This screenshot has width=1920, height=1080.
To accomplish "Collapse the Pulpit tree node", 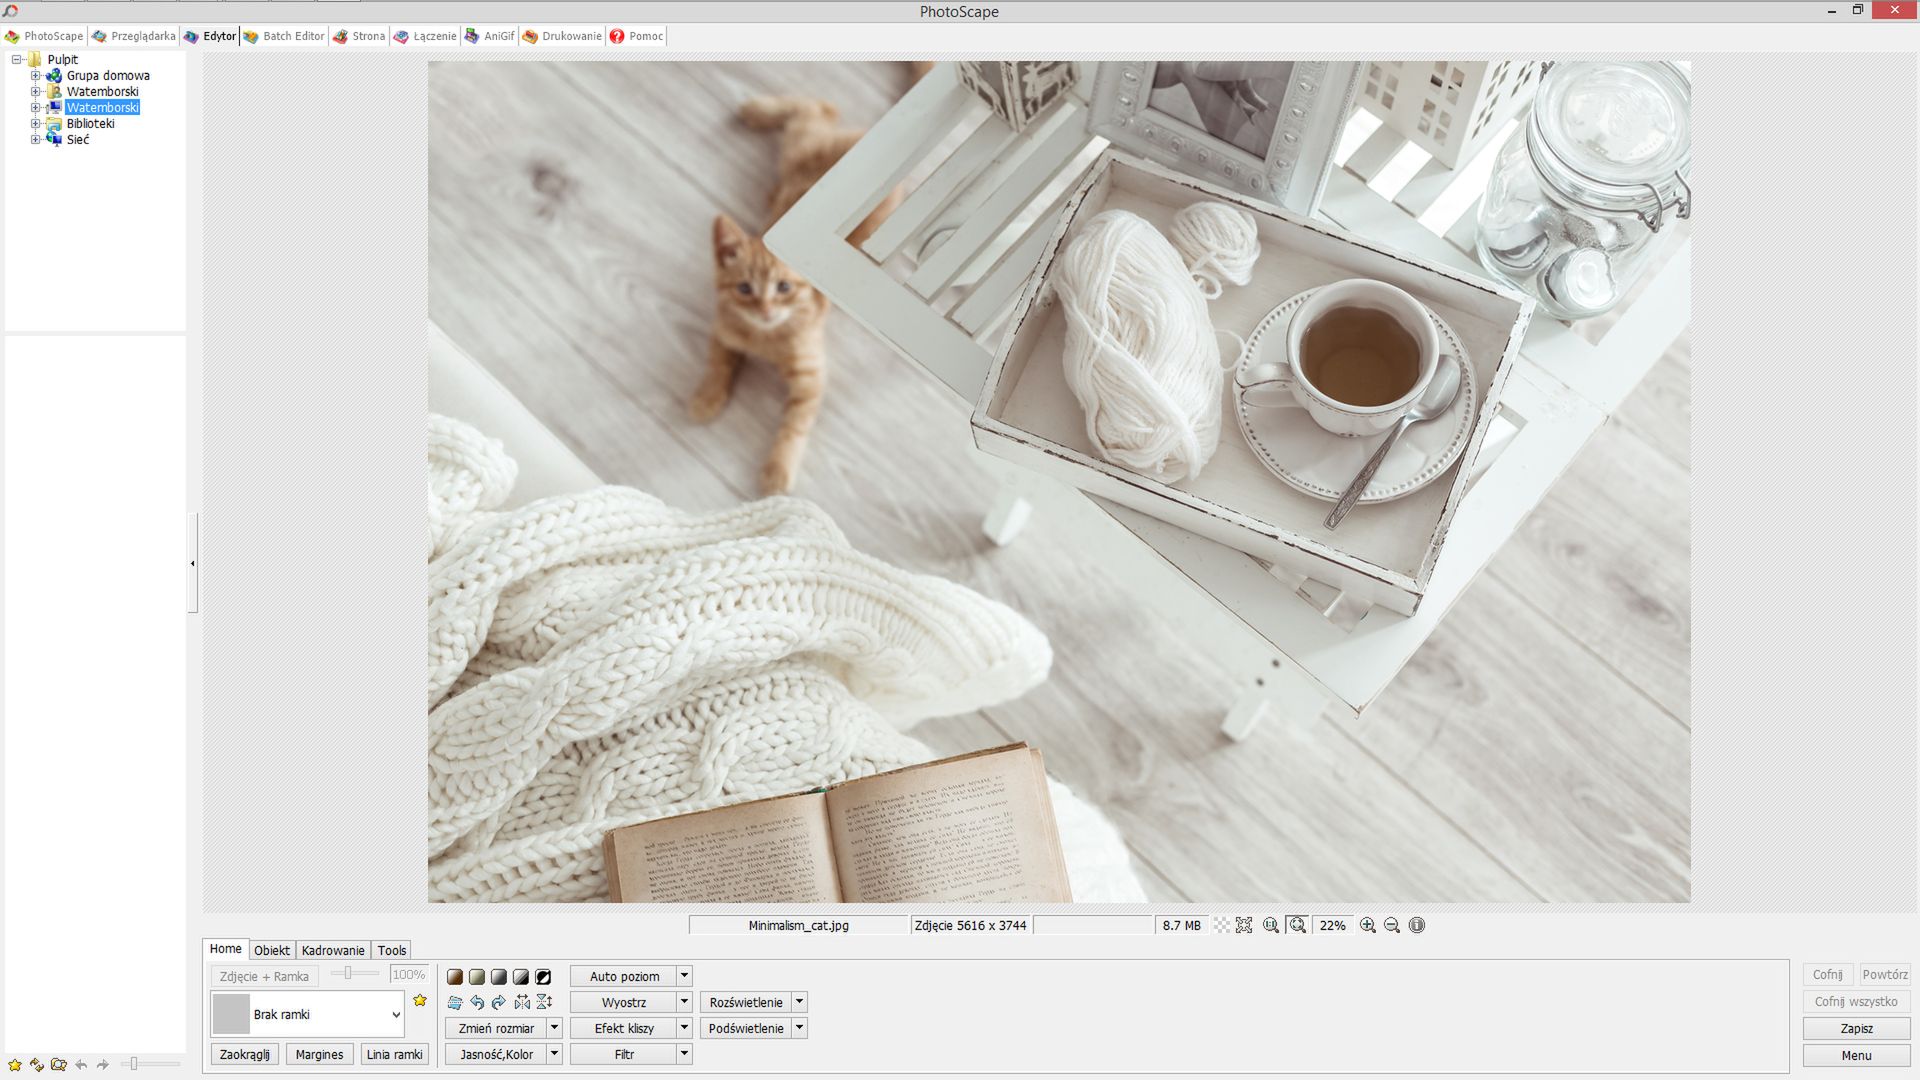I will click(x=17, y=60).
